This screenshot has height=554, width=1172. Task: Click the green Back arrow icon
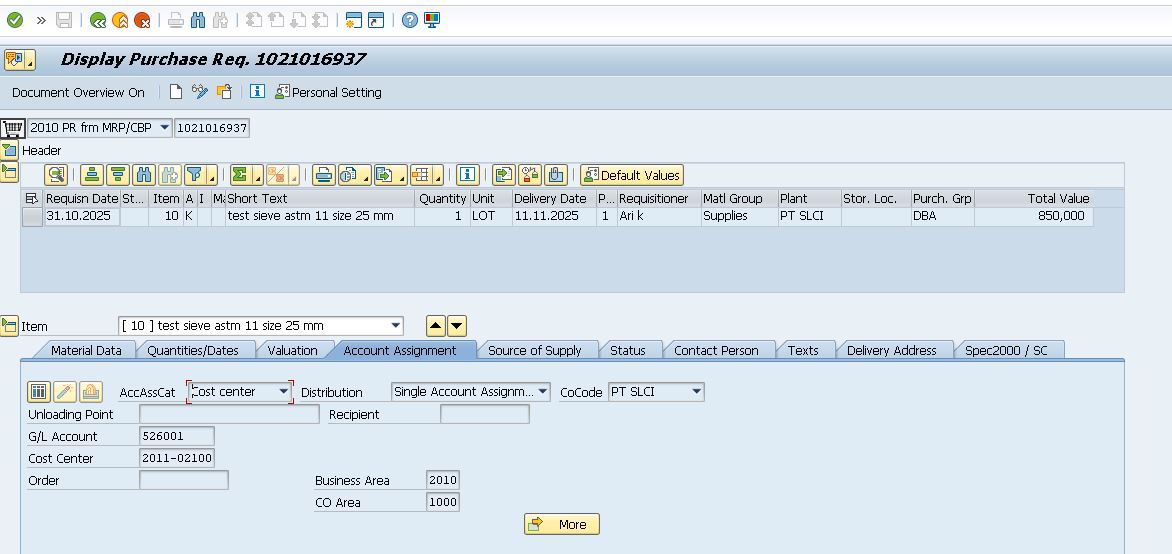pyautogui.click(x=98, y=20)
